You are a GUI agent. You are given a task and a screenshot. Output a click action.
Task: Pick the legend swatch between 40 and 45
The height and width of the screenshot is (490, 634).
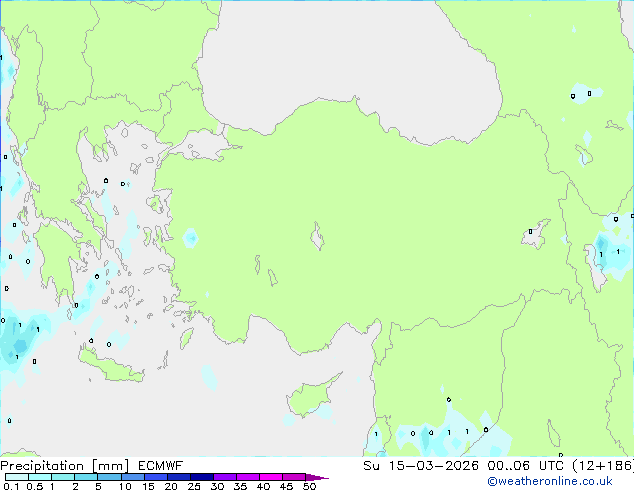271,477
